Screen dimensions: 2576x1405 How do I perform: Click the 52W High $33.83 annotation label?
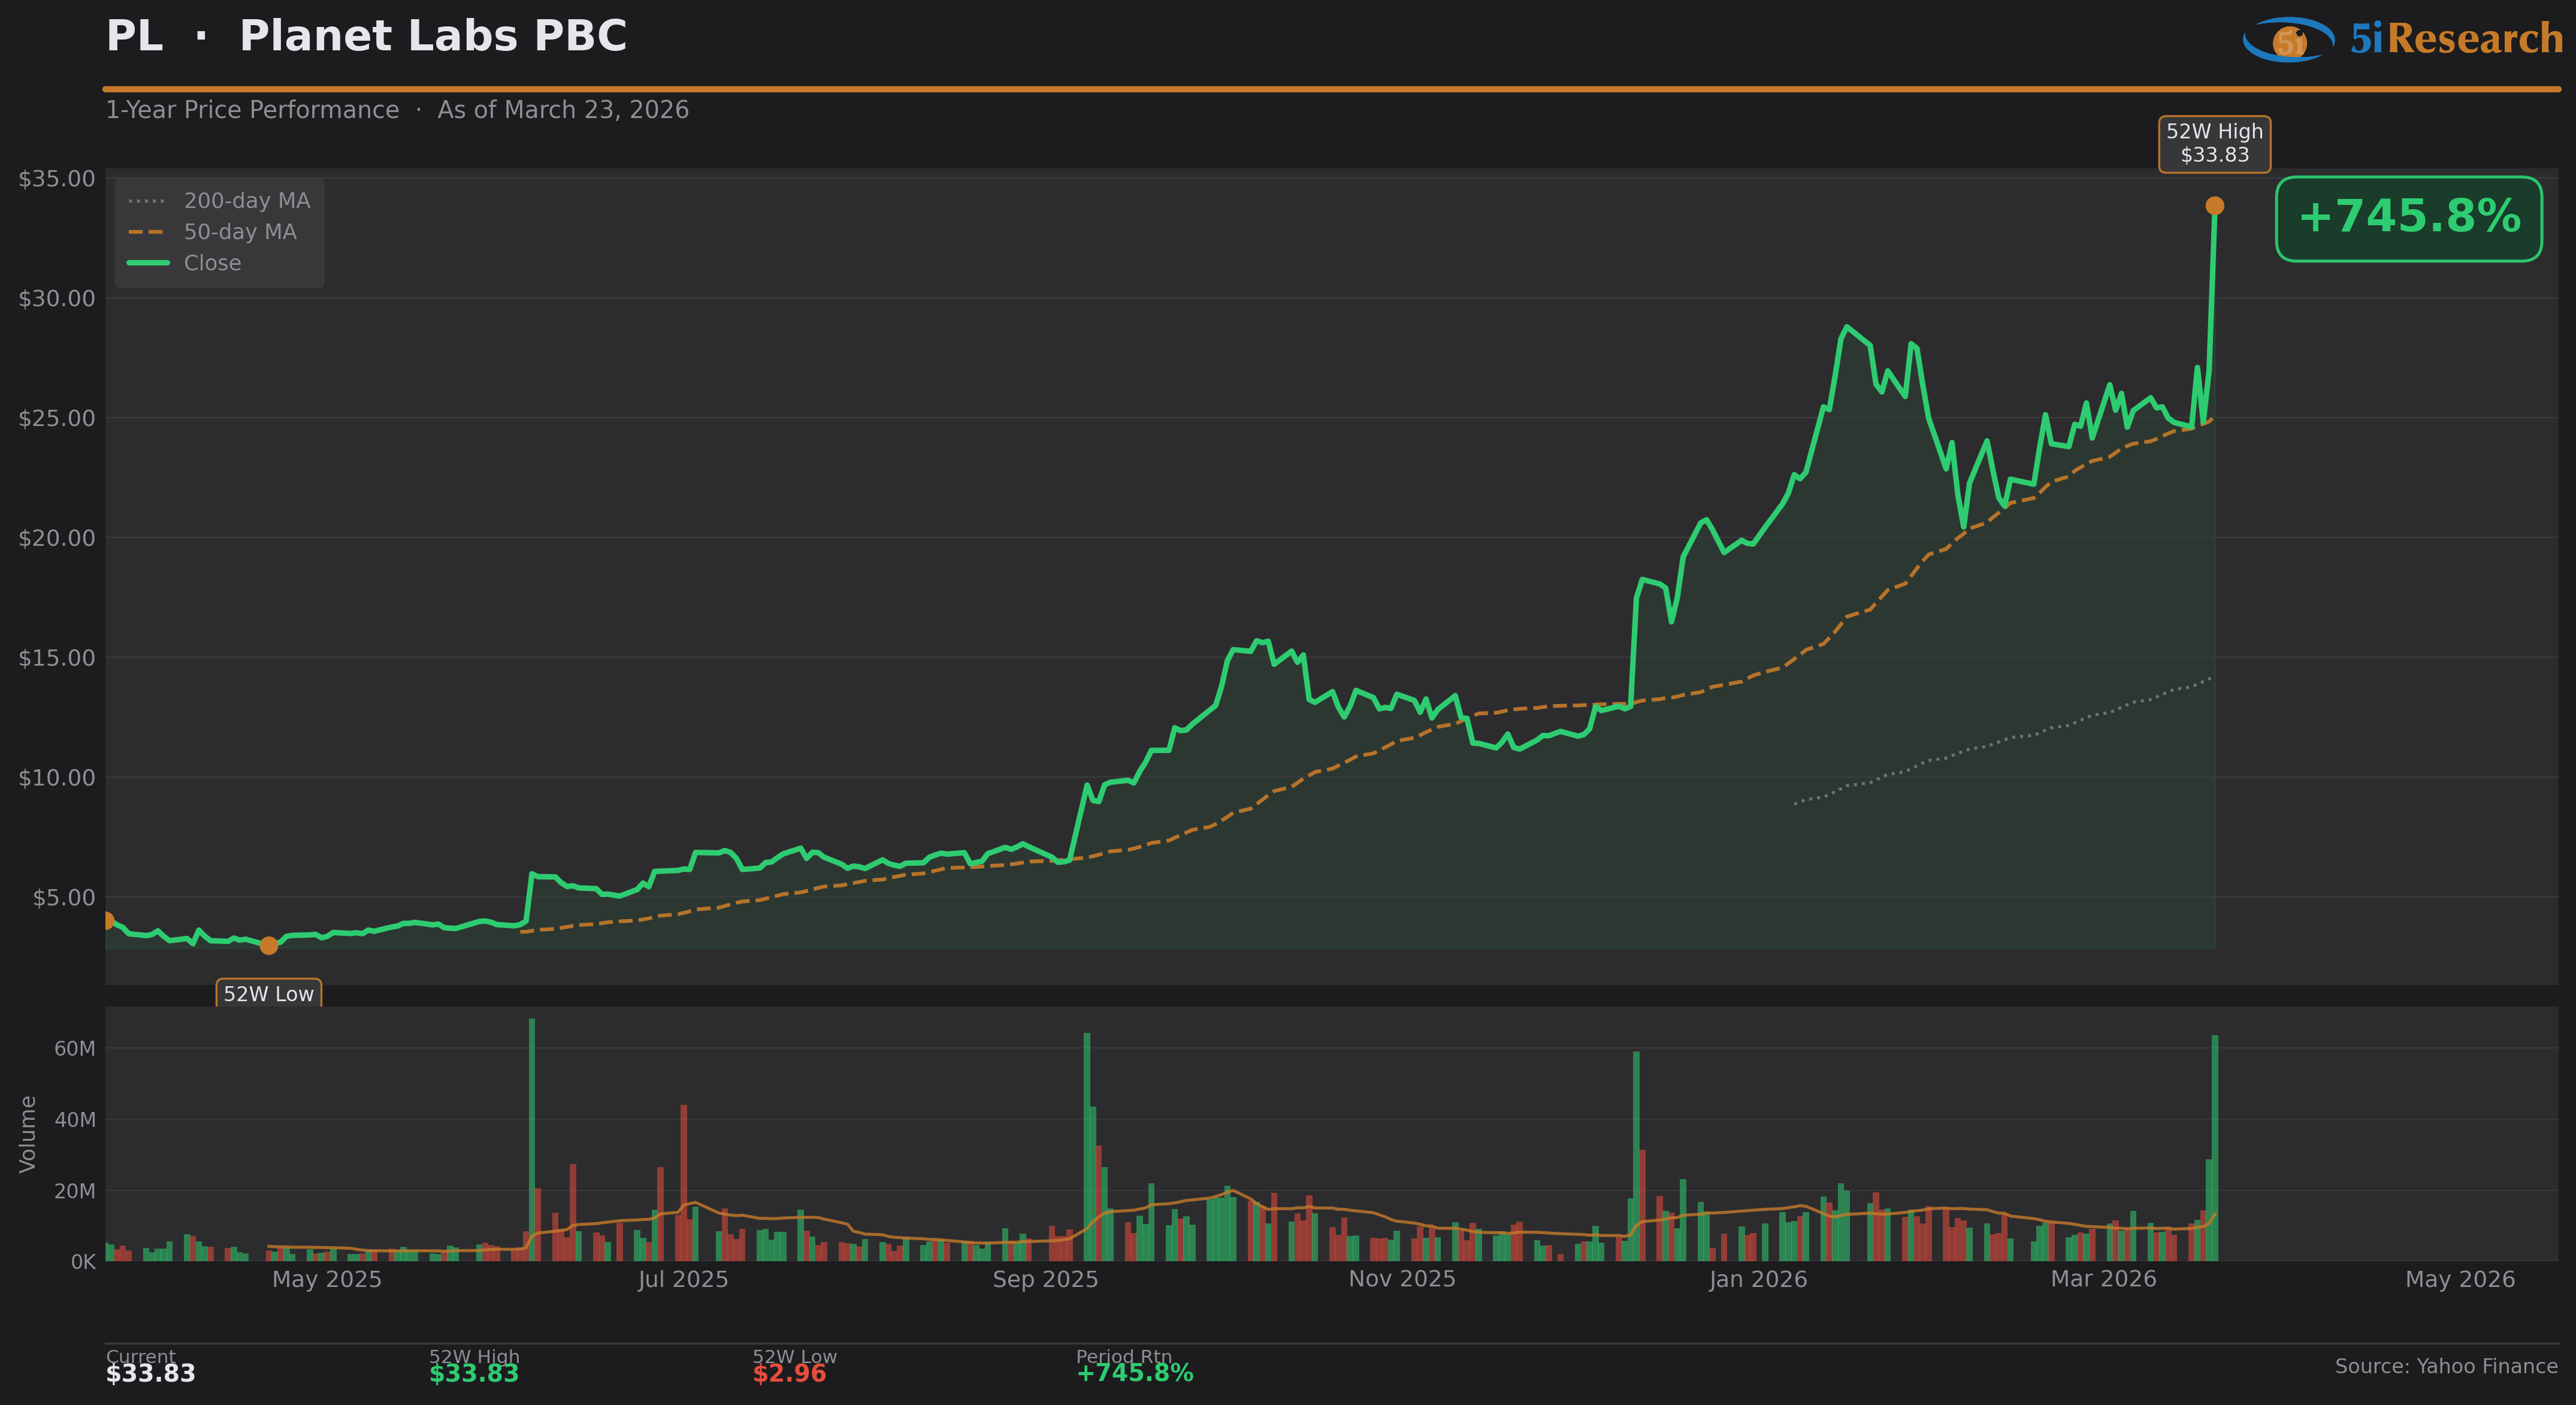click(x=2214, y=143)
